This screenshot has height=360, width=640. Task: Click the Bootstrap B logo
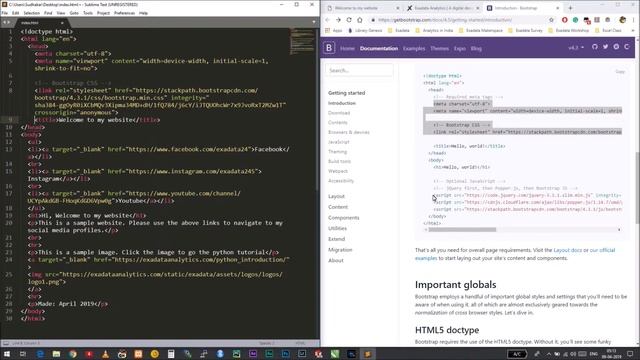point(329,48)
